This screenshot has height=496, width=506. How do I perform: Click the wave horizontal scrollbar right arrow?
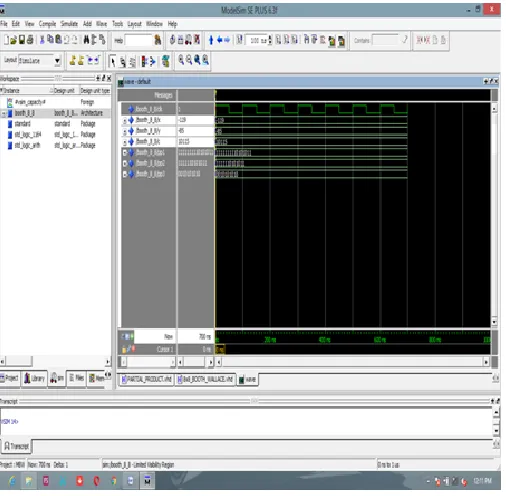[x=486, y=362]
